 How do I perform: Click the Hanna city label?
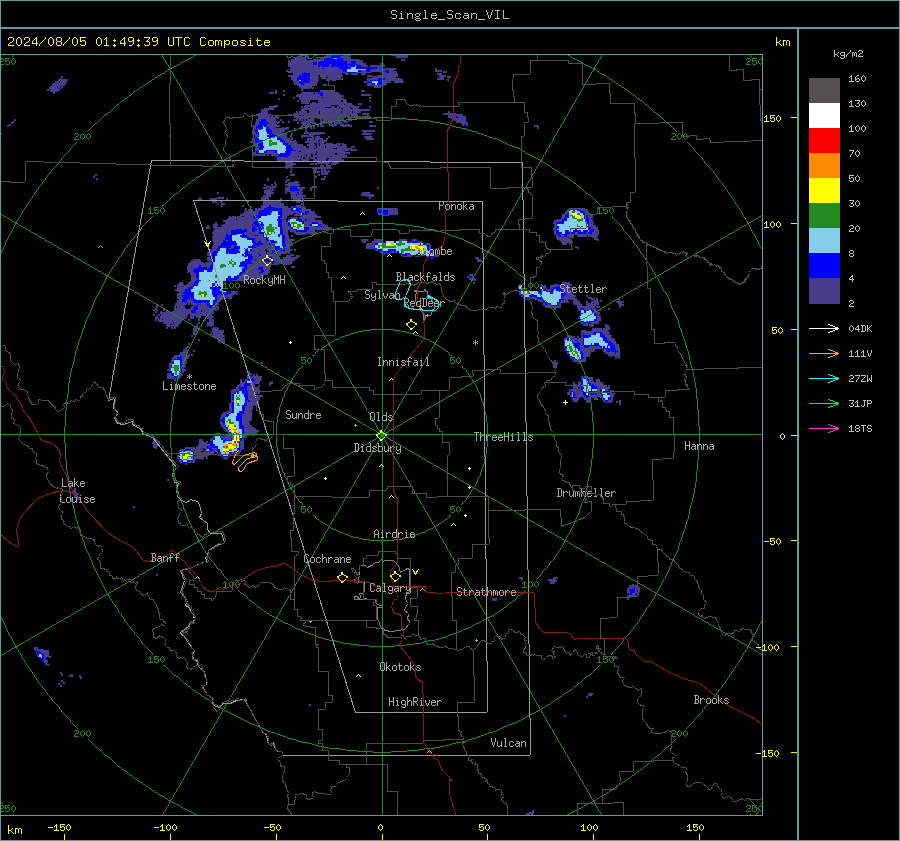point(699,446)
